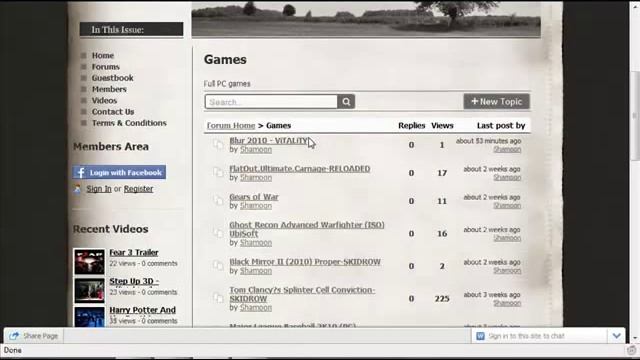
Task: Click the Harry Potter And title link
Action: pos(142,310)
